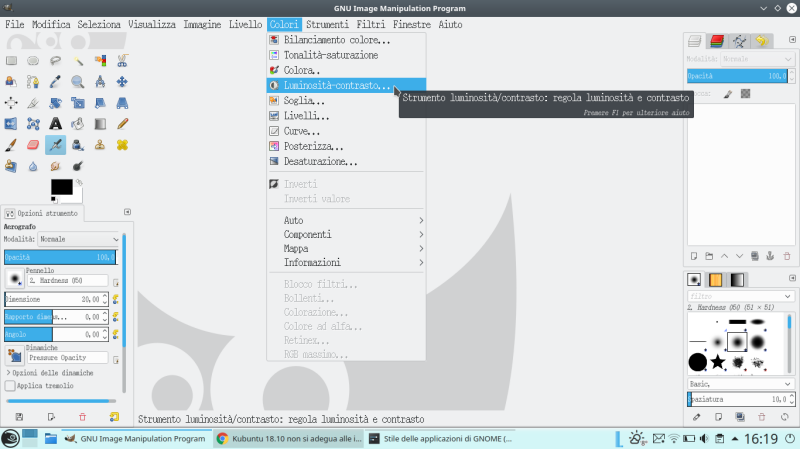This screenshot has height=449, width=800.
Task: Choose Tonalità-saturazione menu entry
Action: (346, 55)
